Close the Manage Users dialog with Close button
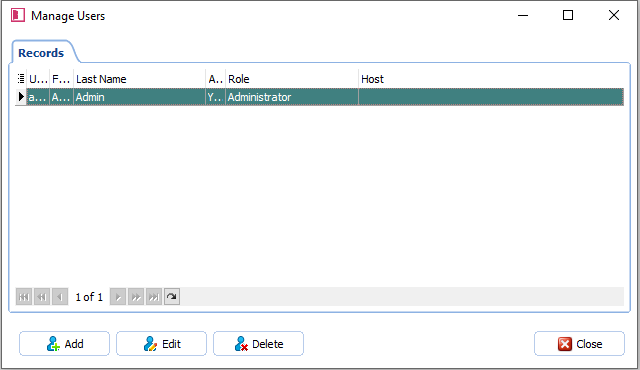Viewport: 640px width, 370px height. click(x=579, y=343)
